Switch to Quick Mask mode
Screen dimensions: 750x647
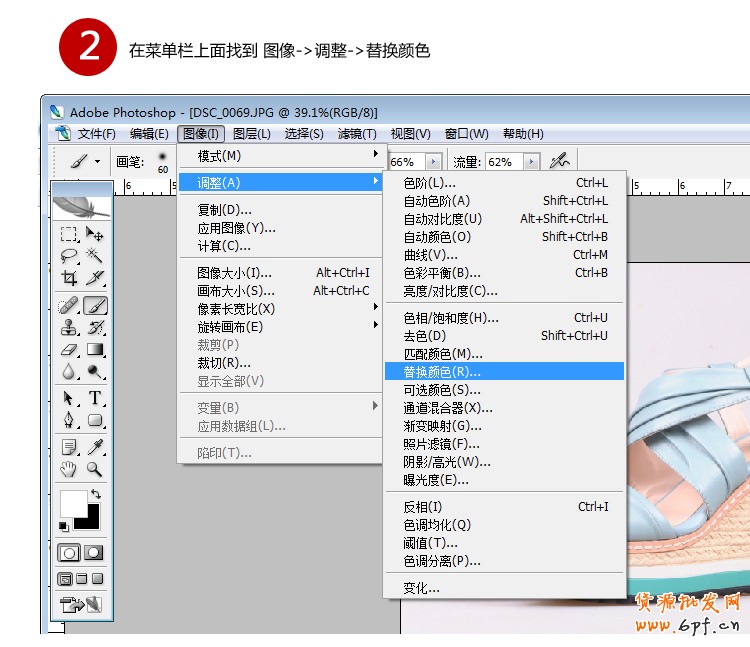coord(94,552)
